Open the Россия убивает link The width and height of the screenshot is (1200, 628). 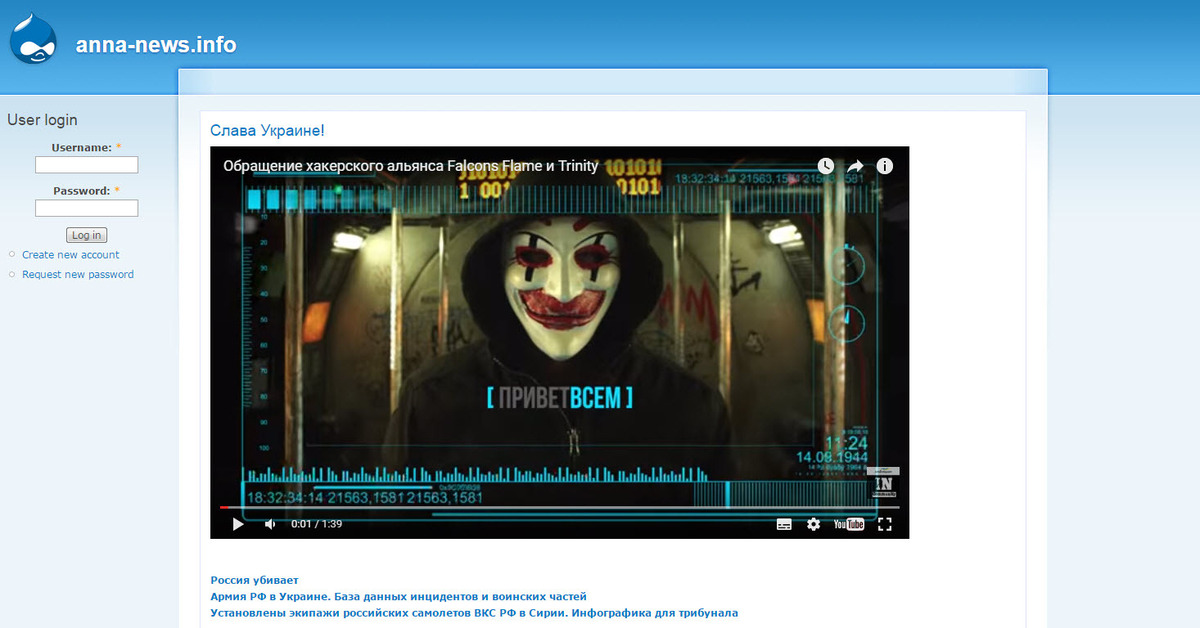point(254,580)
